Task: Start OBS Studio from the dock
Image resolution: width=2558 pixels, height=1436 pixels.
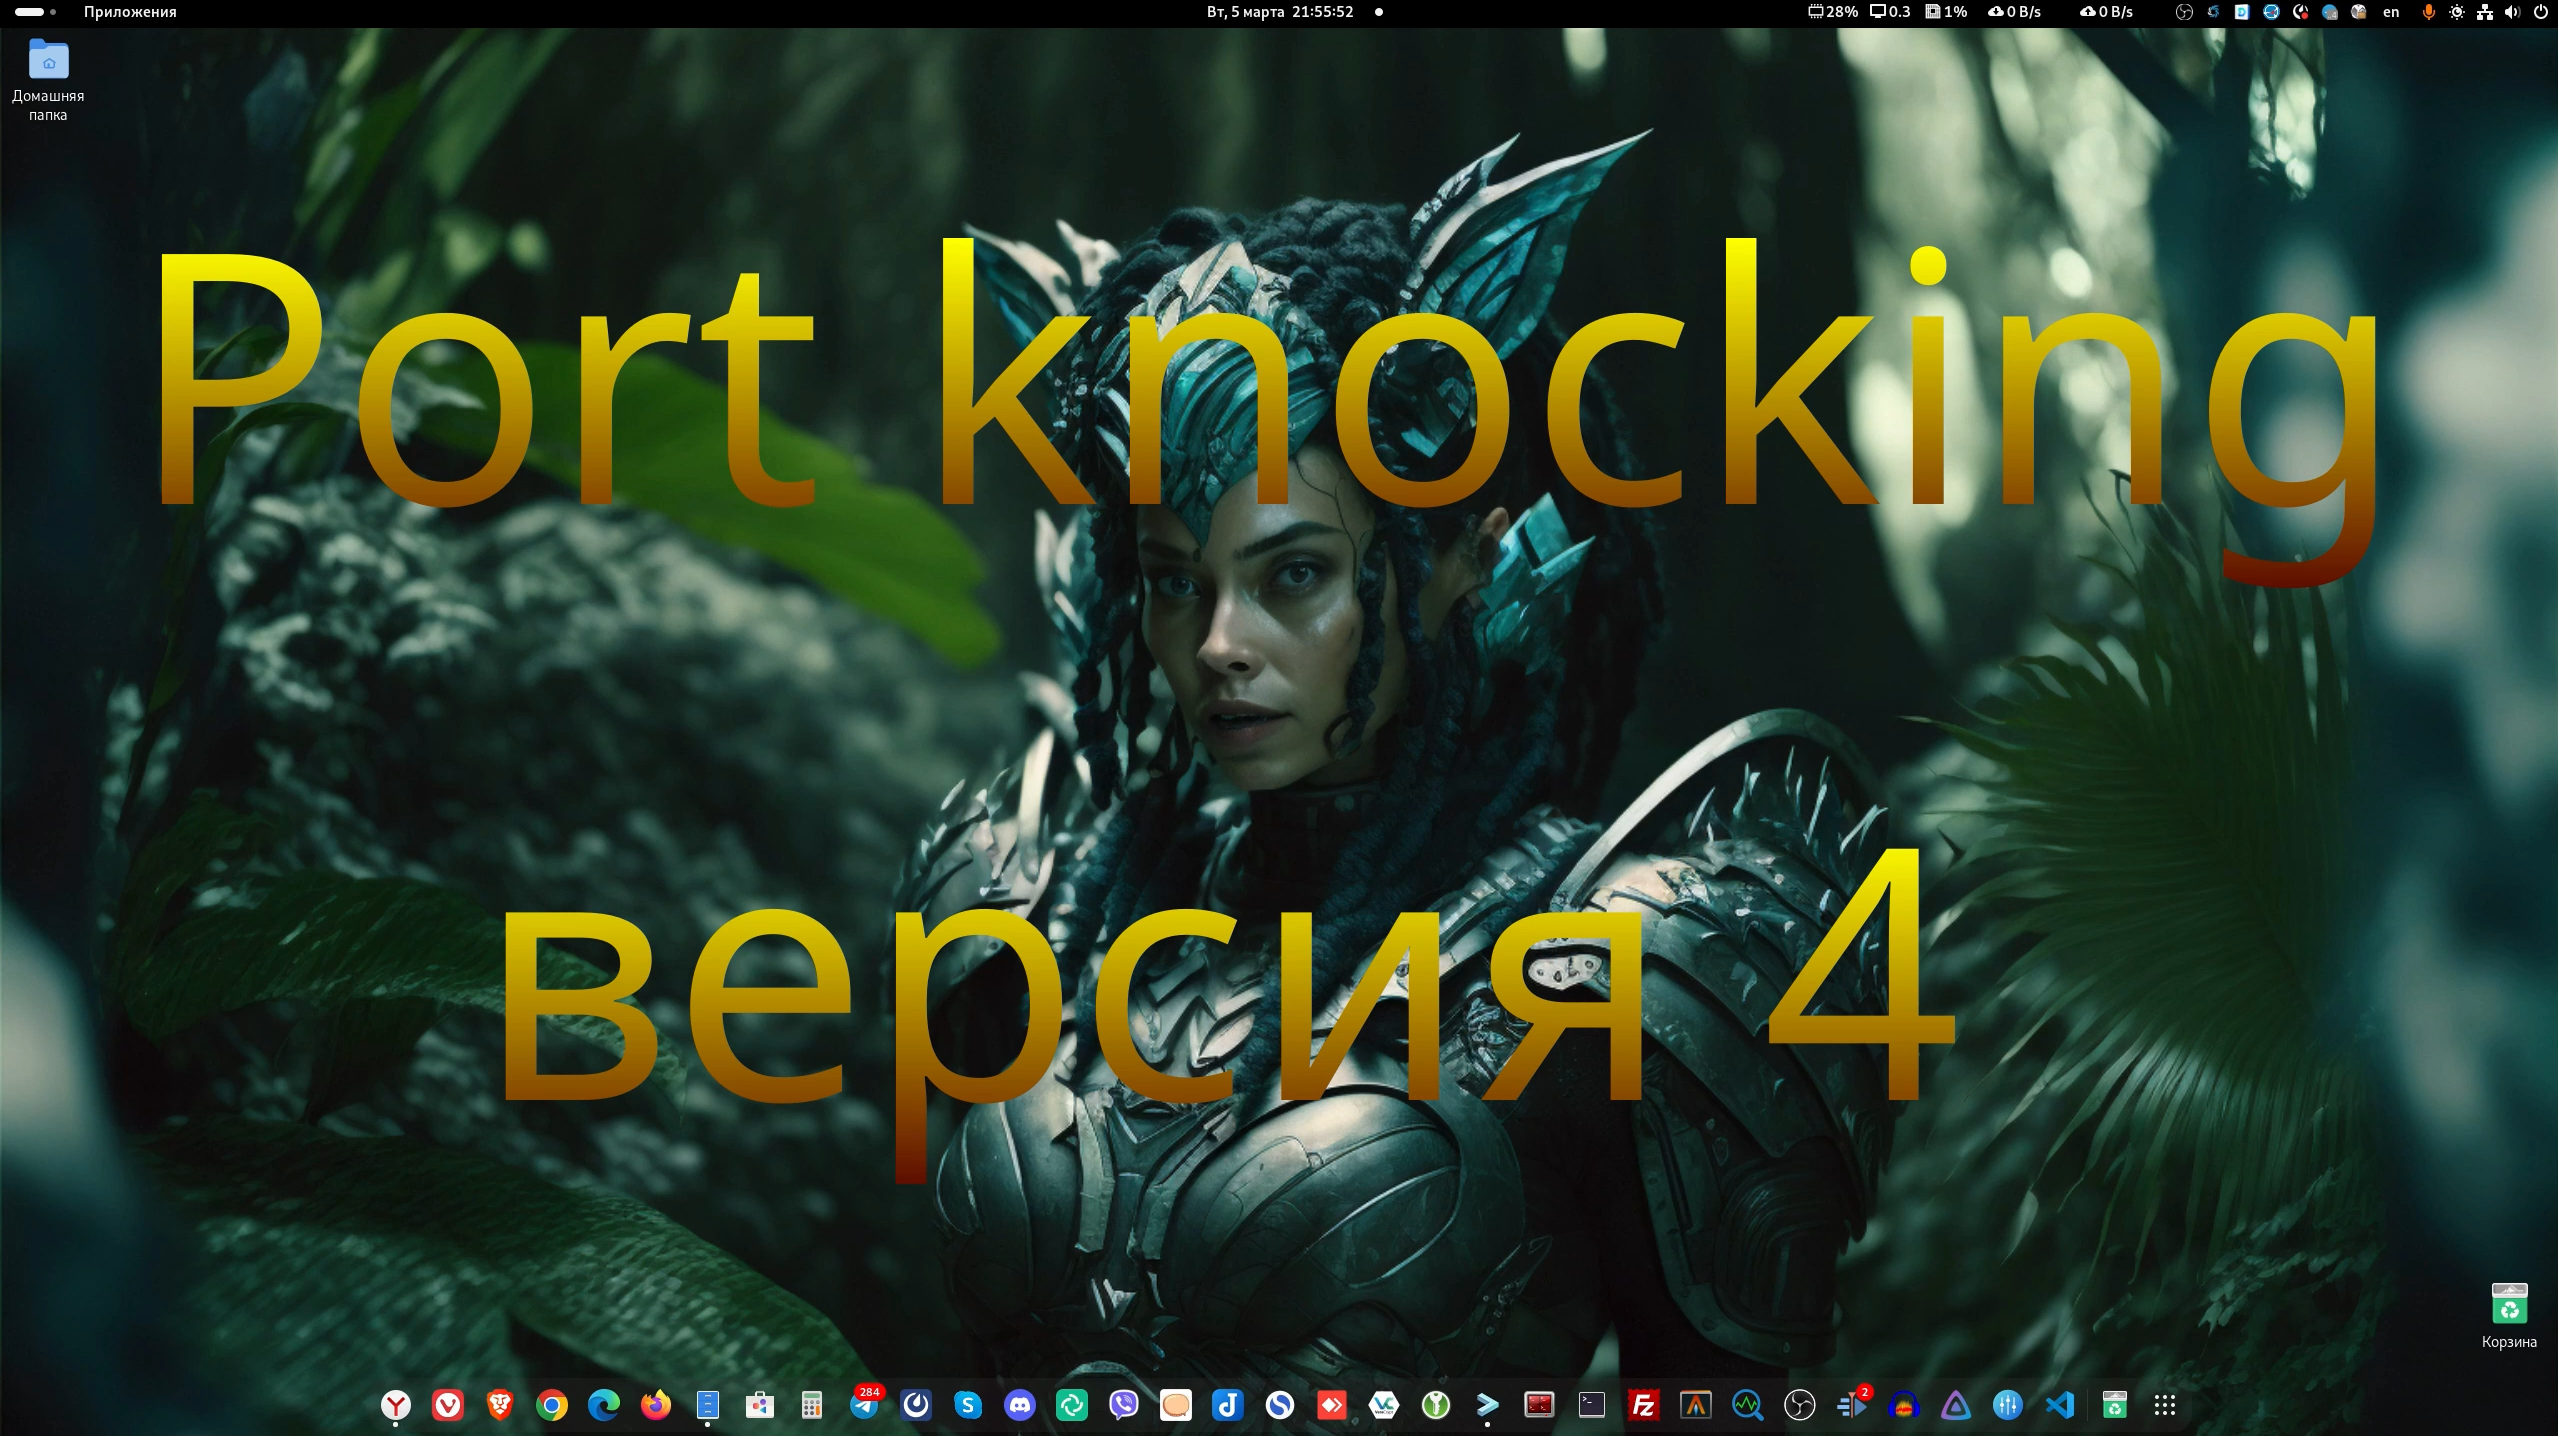Action: (x=1798, y=1405)
